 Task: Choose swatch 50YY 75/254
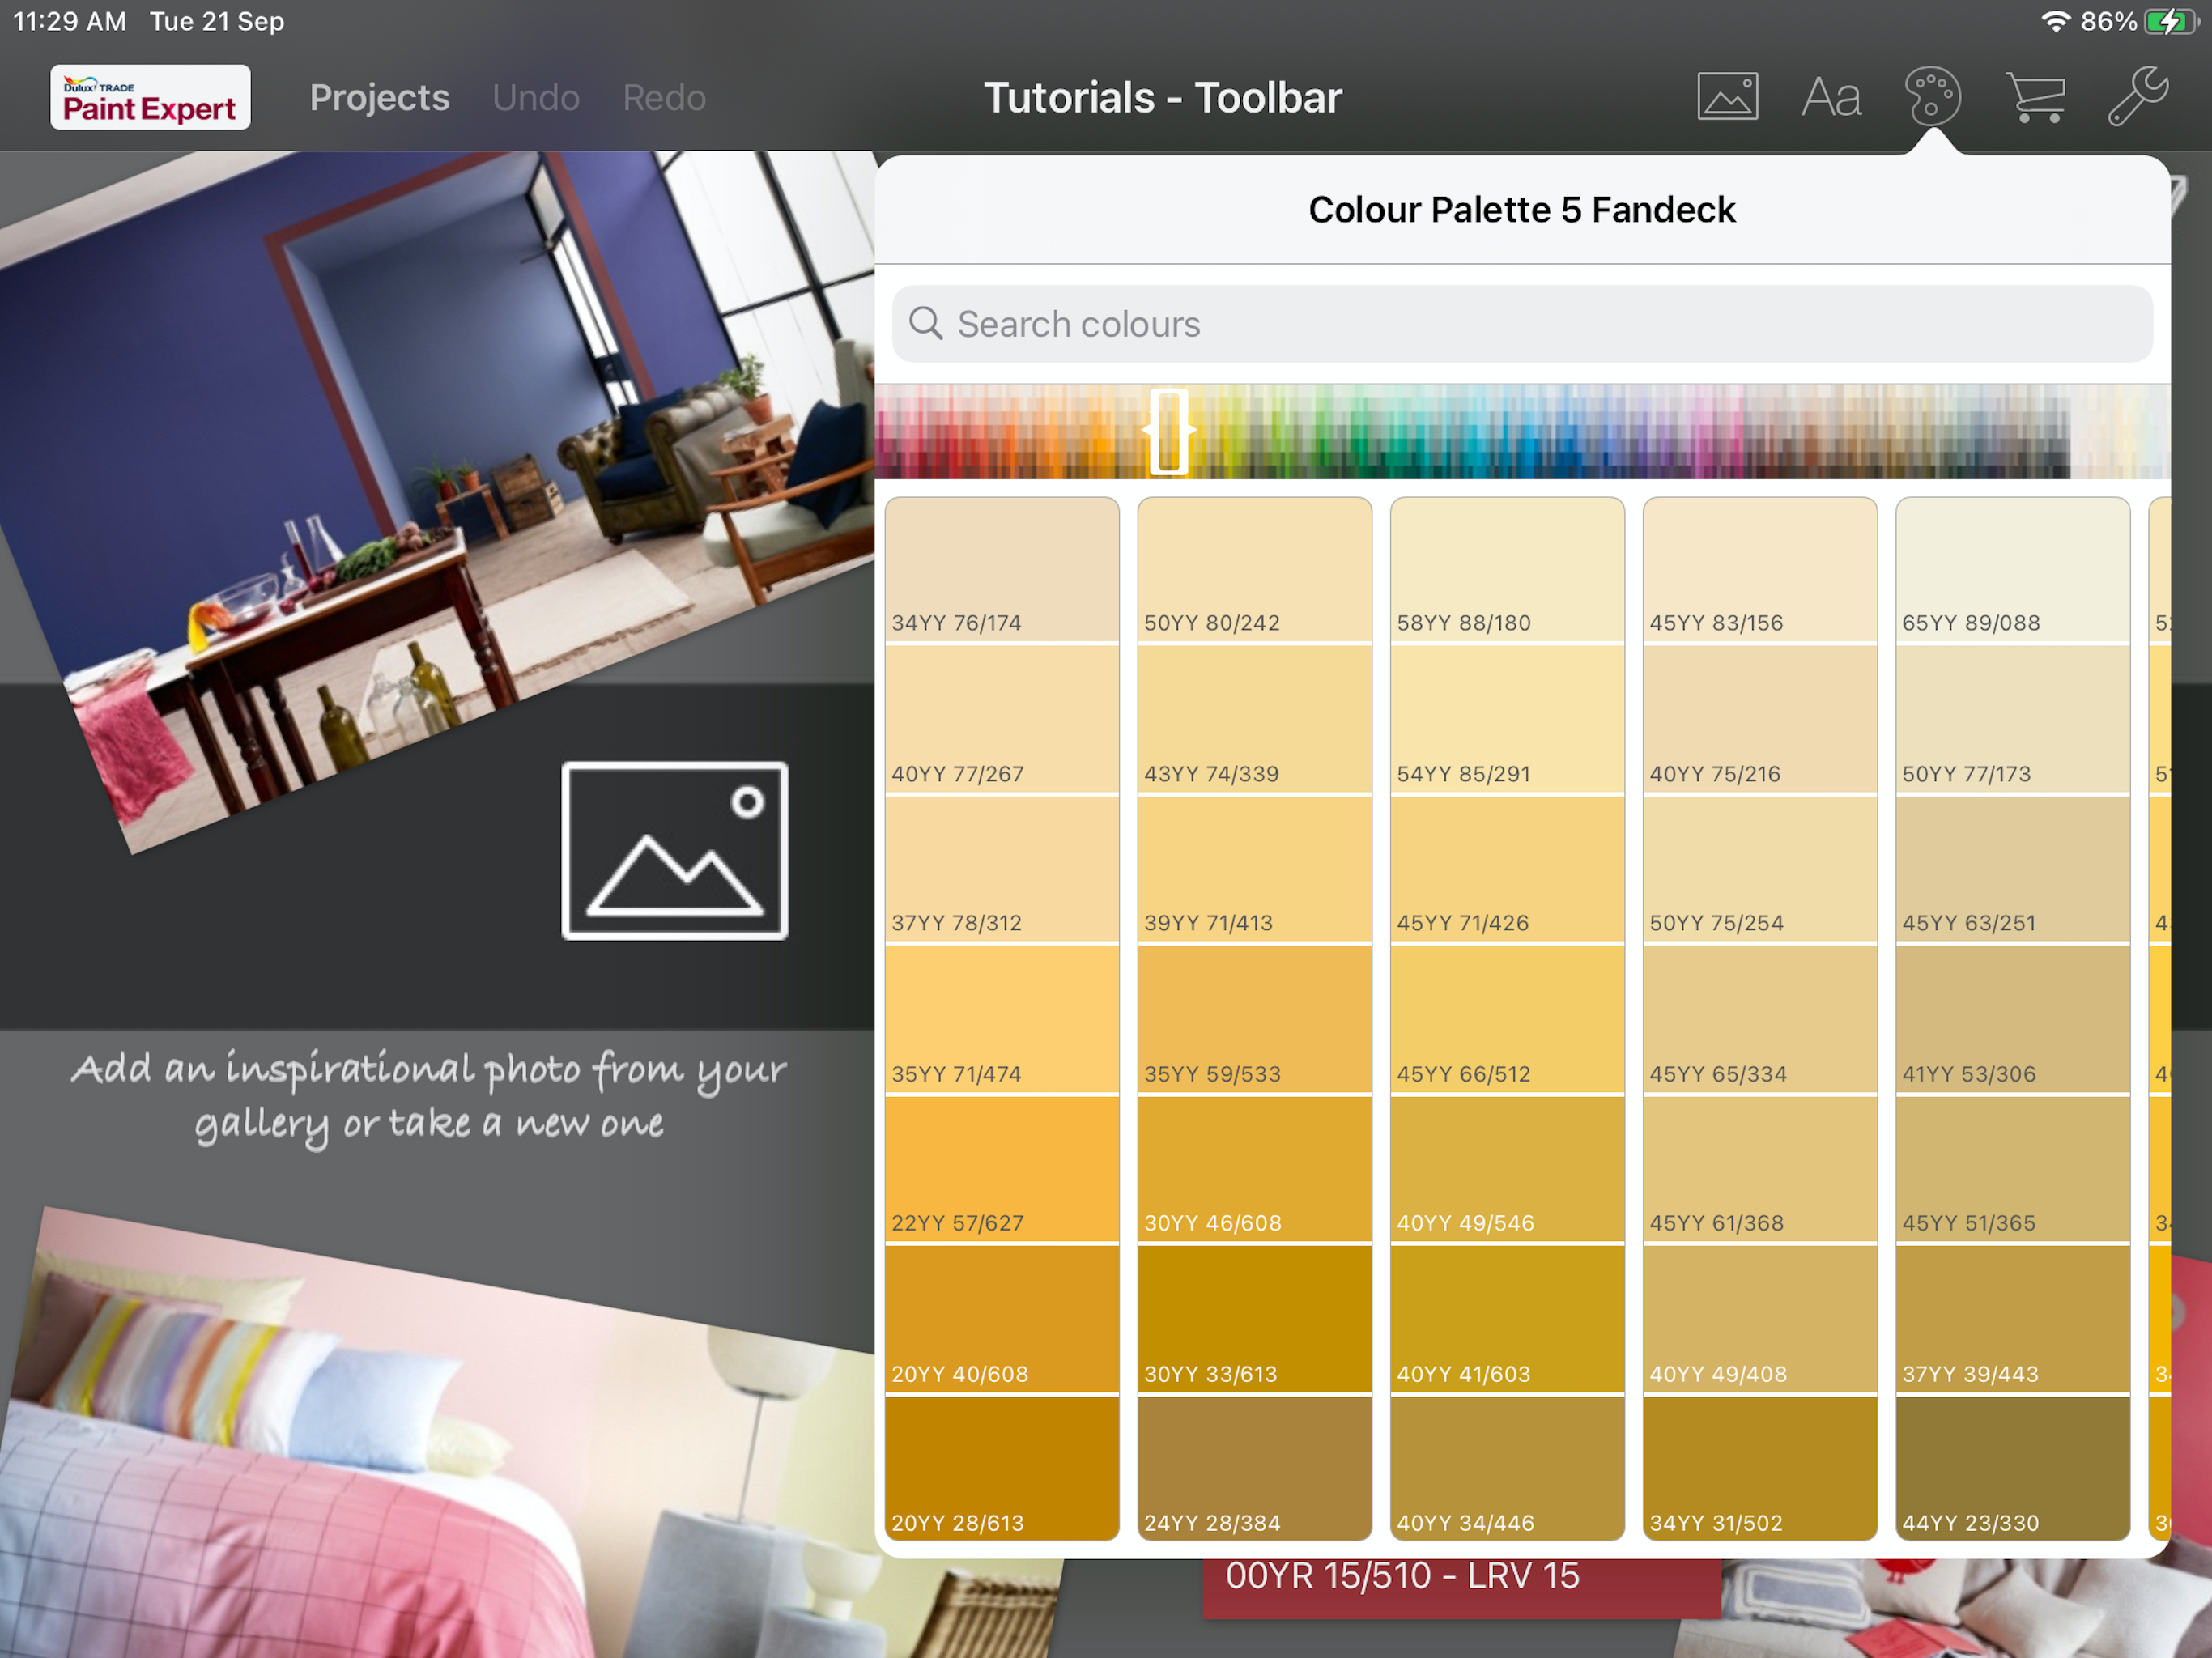tap(1760, 869)
